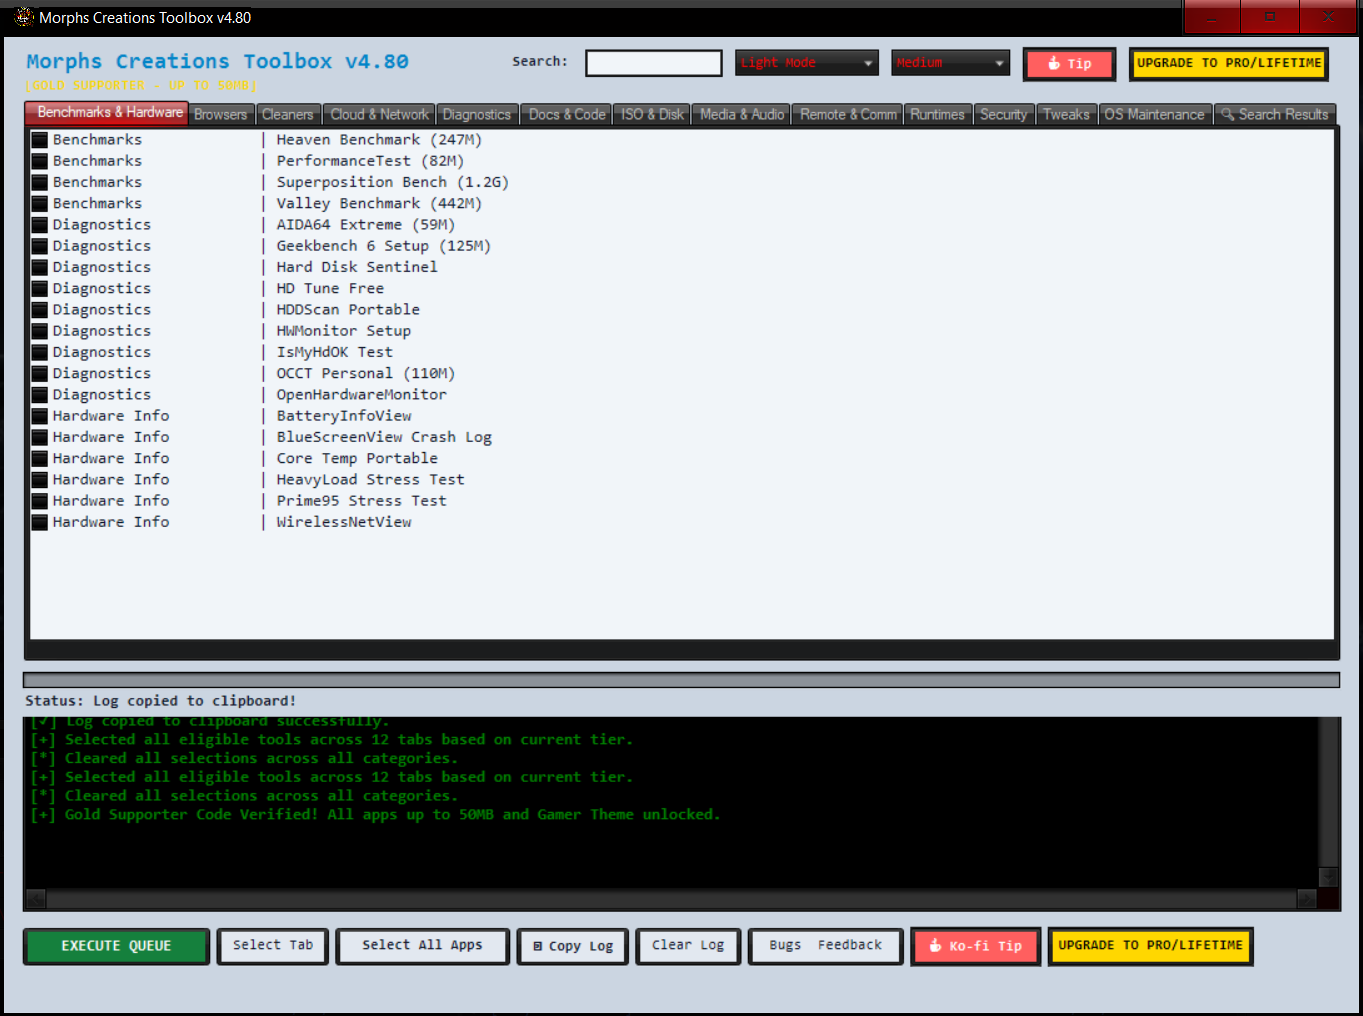Check the HWMonitor Setup checkbox
This screenshot has width=1363, height=1016.
(40, 331)
